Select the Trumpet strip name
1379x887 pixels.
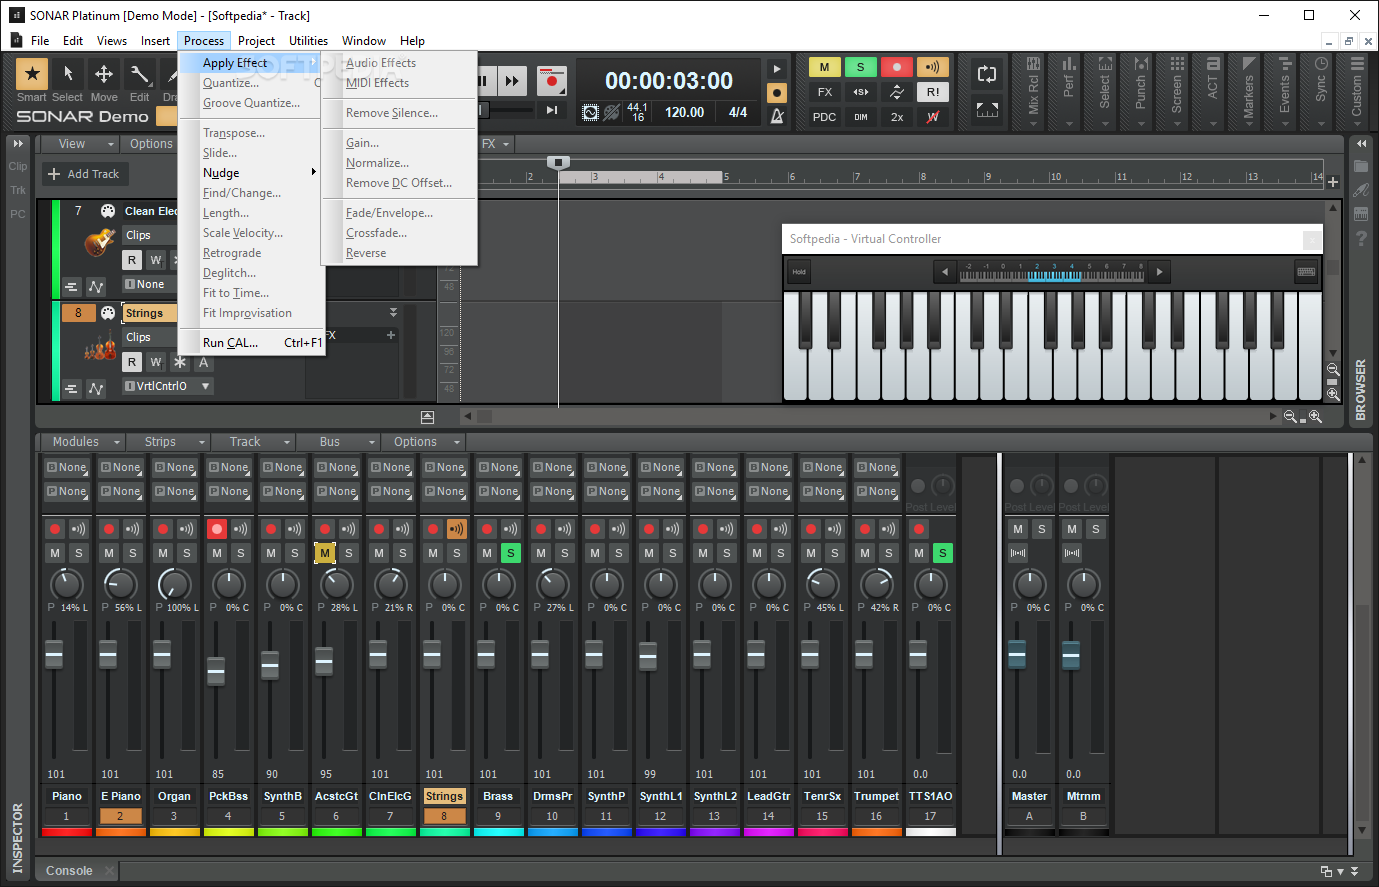876,796
